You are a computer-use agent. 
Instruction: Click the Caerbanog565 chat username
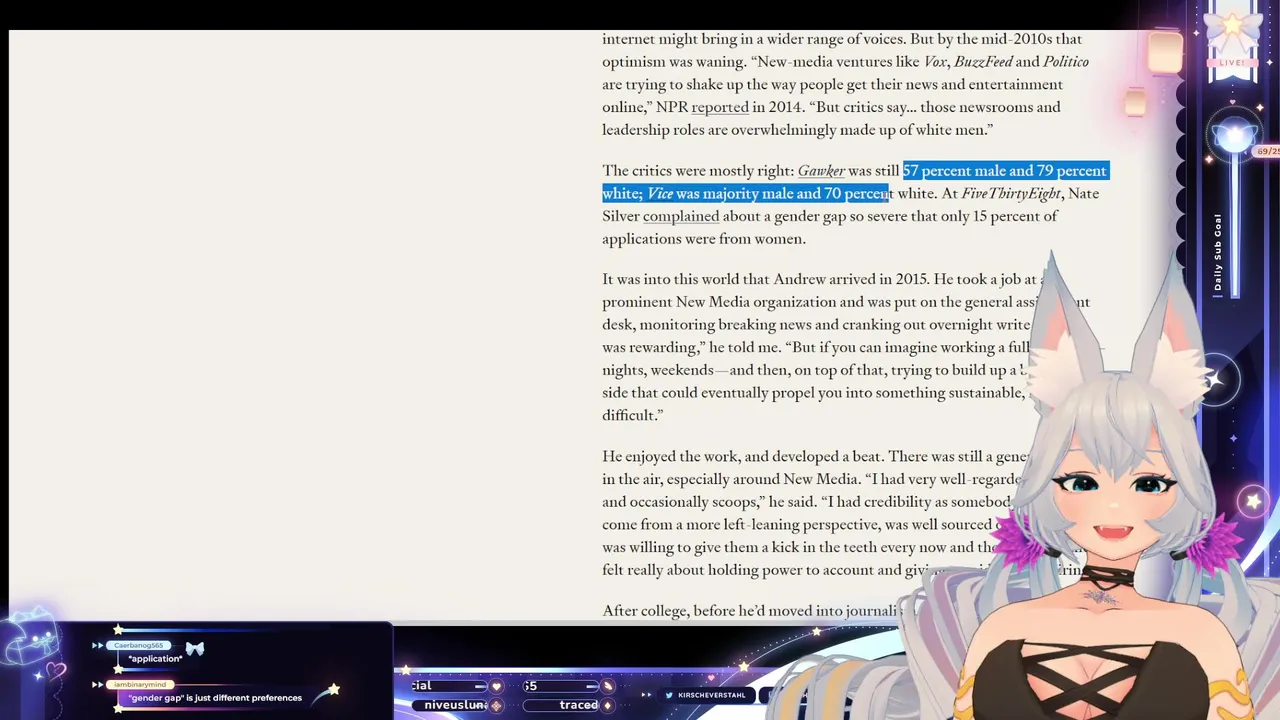139,646
